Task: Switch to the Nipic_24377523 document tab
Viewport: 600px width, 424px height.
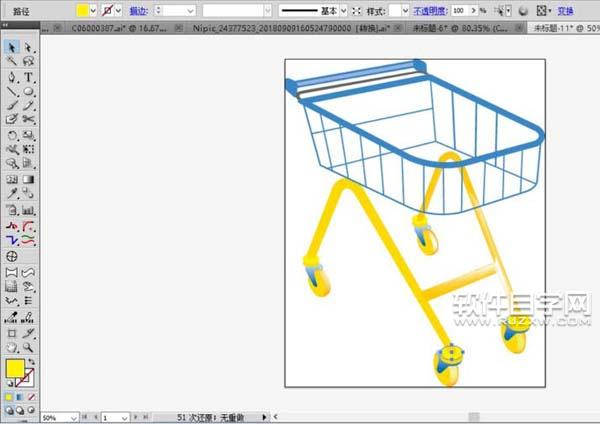Action: click(291, 28)
